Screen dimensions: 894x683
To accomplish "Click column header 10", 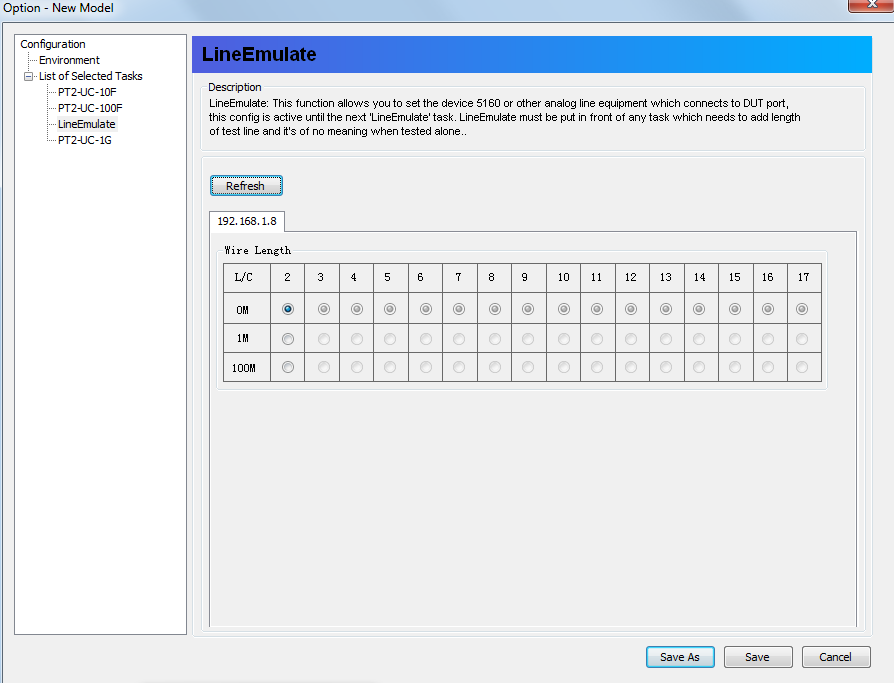I will (x=563, y=278).
